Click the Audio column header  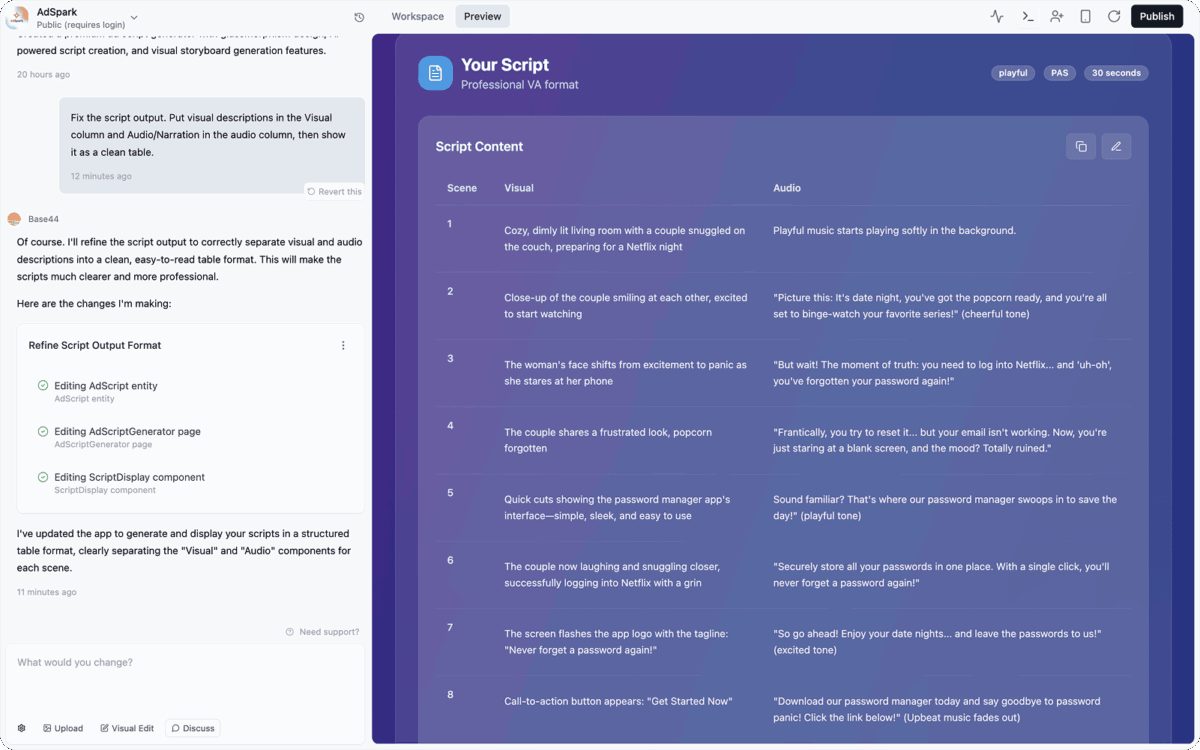click(787, 188)
